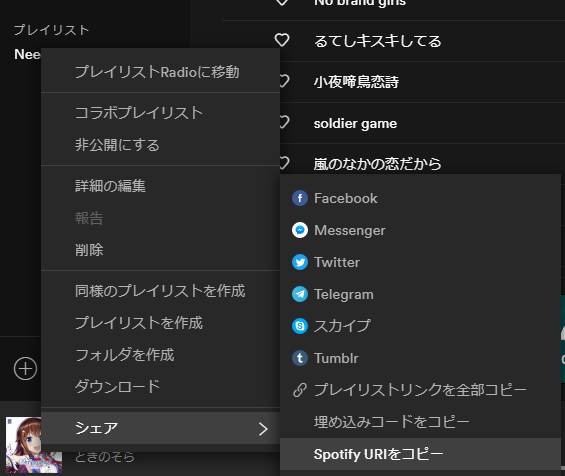Toggle the heart beside soldier game

(284, 122)
